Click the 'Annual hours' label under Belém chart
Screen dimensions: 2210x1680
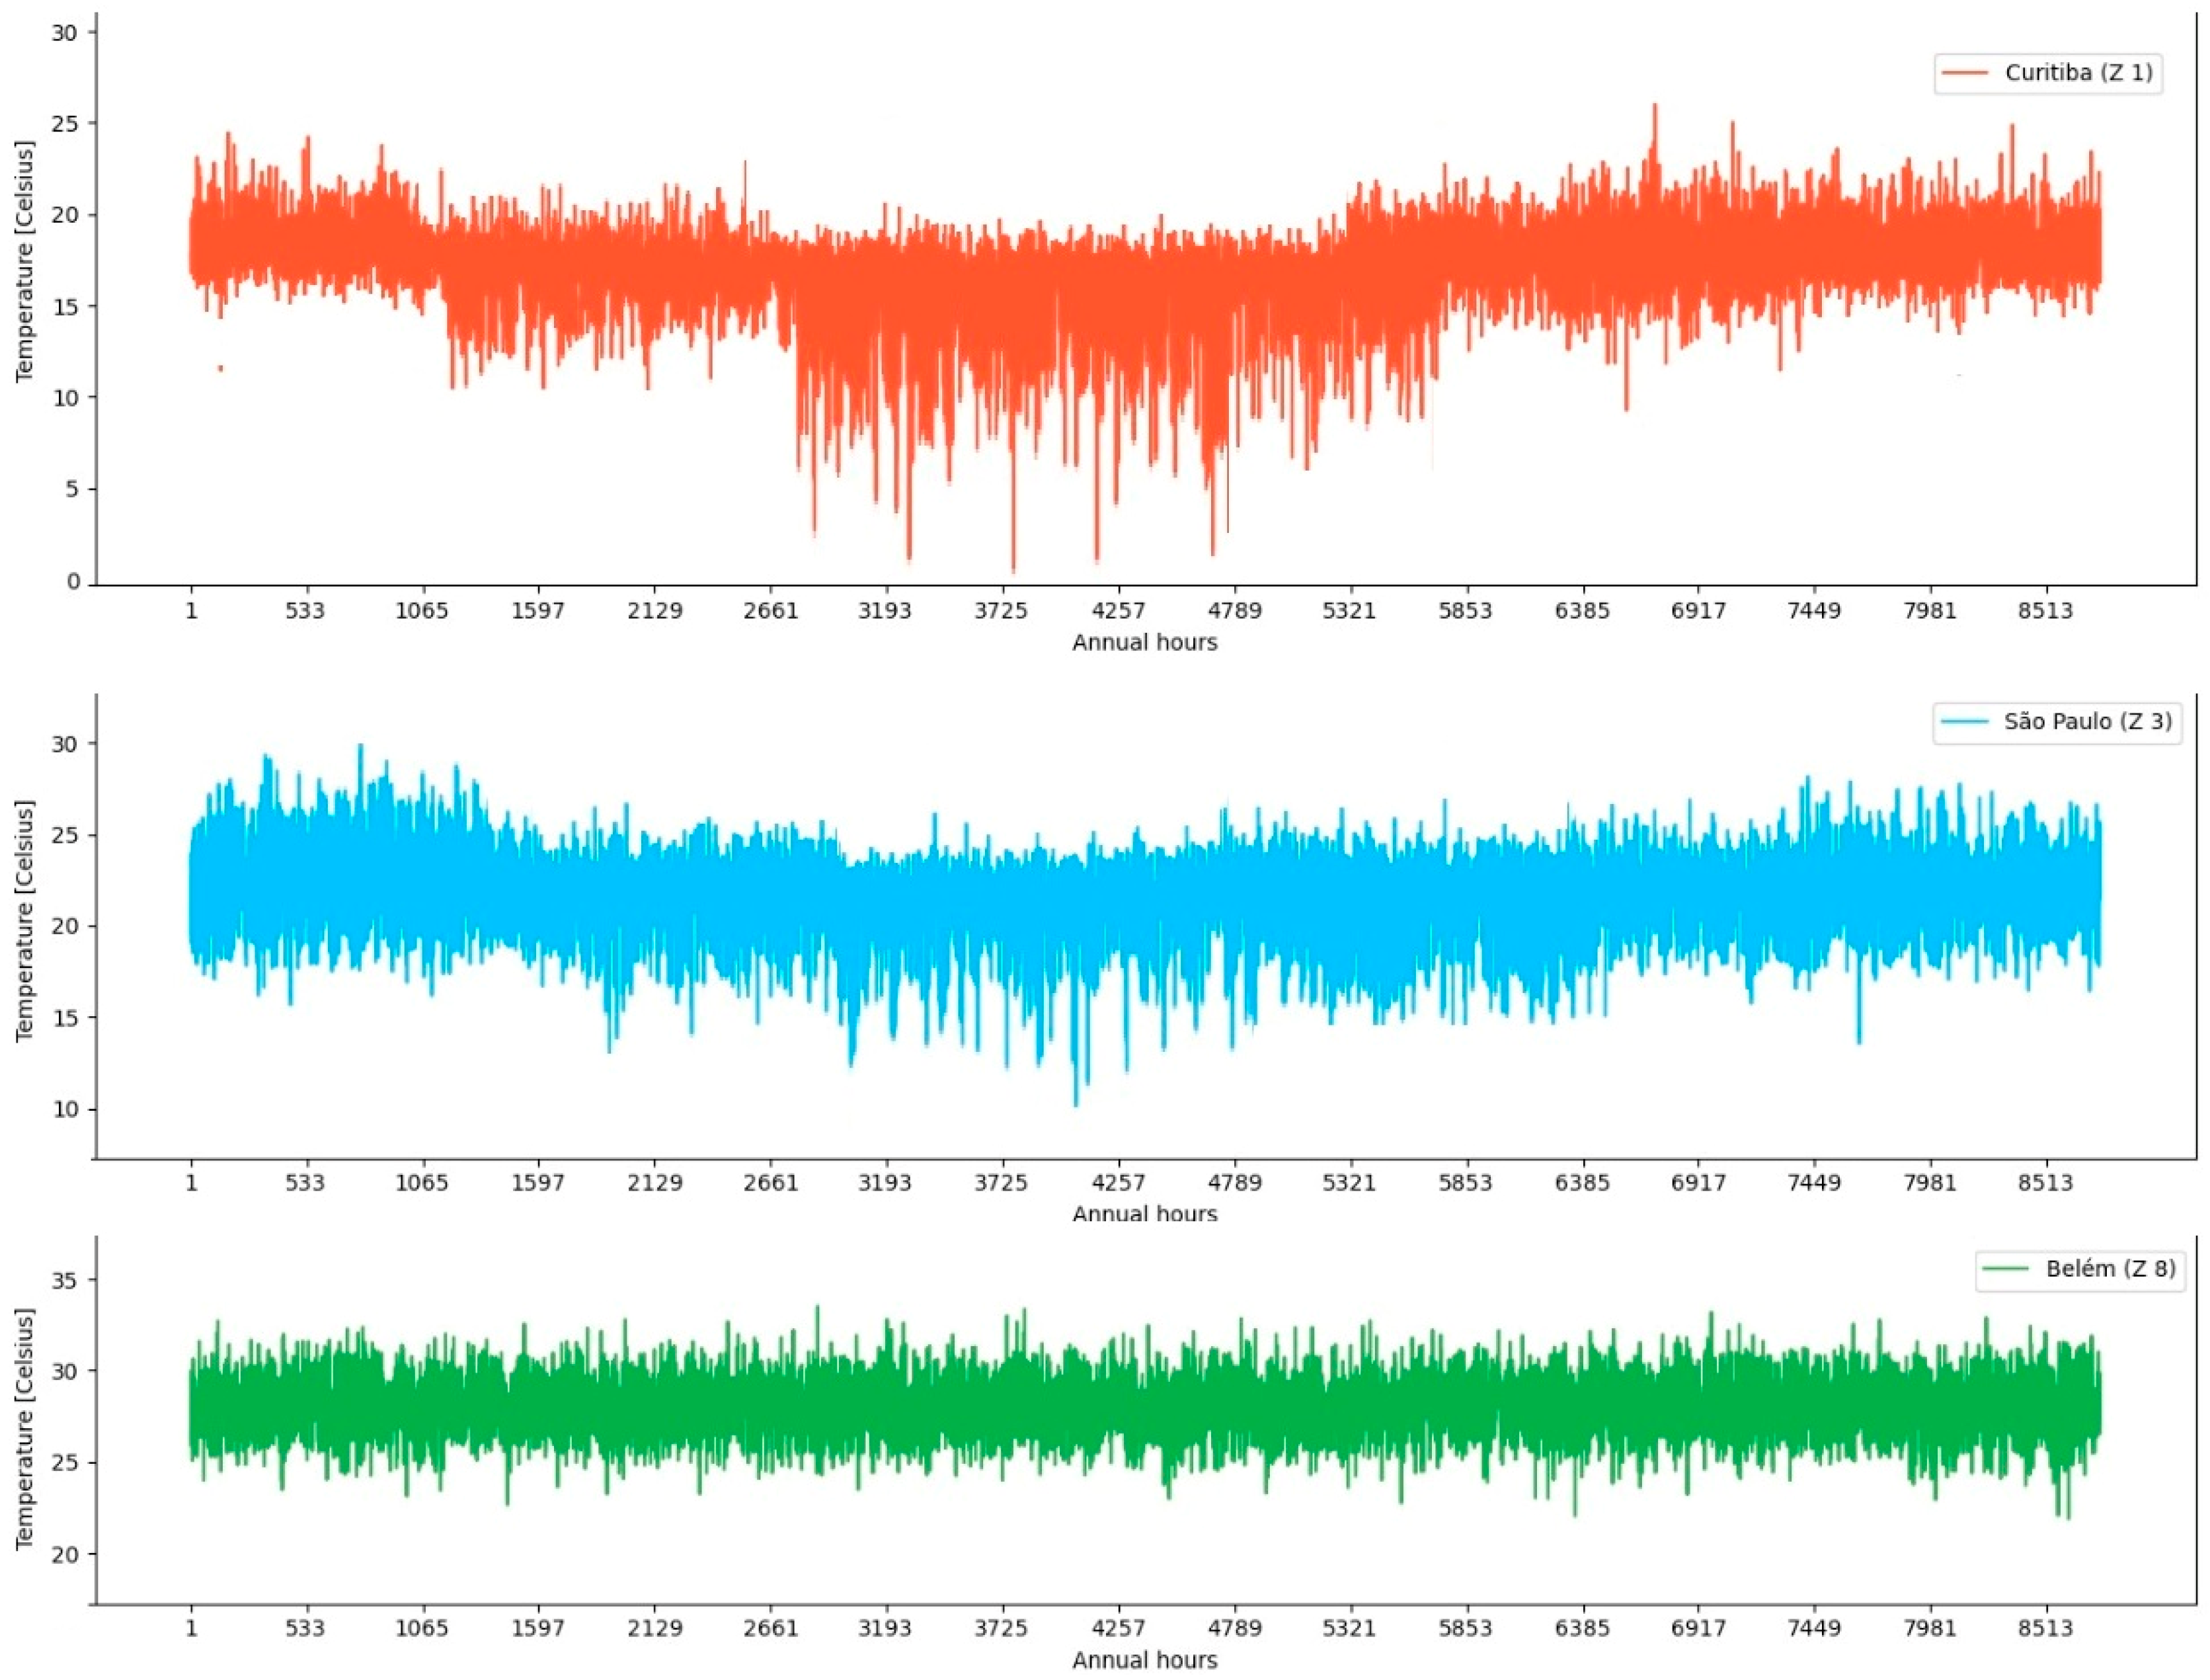point(1144,1660)
